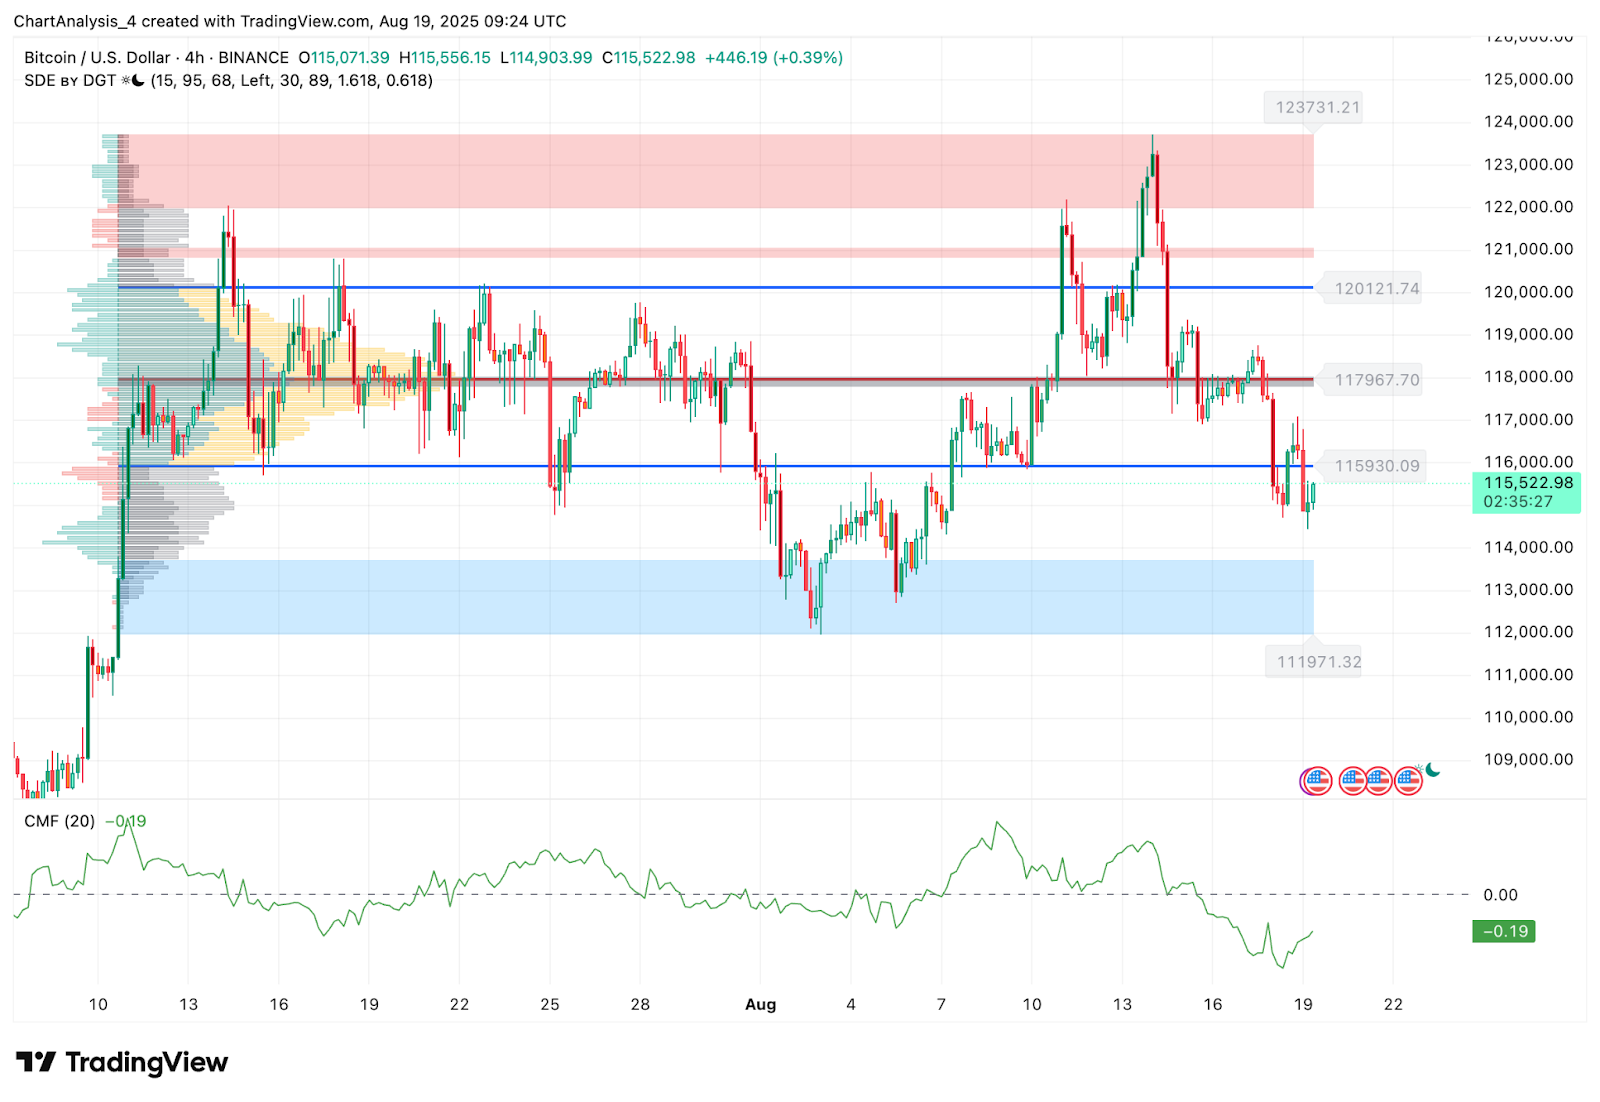Select the blue demand zone rectangle
The image size is (1600, 1102).
716,596
